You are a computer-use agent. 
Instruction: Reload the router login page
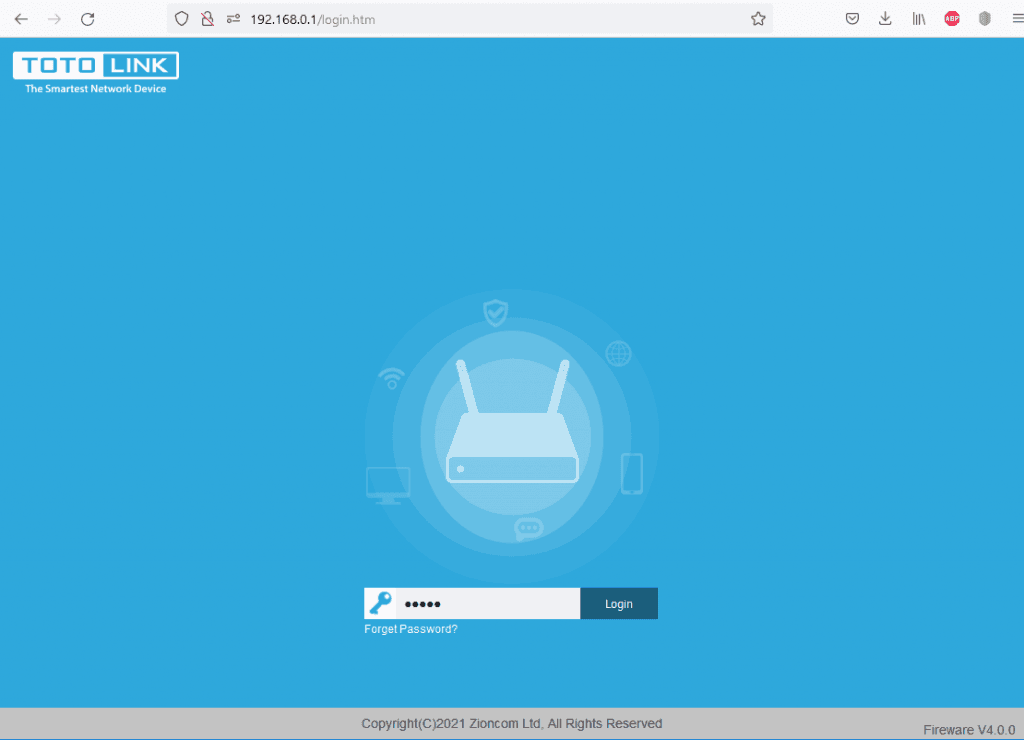pyautogui.click(x=88, y=19)
